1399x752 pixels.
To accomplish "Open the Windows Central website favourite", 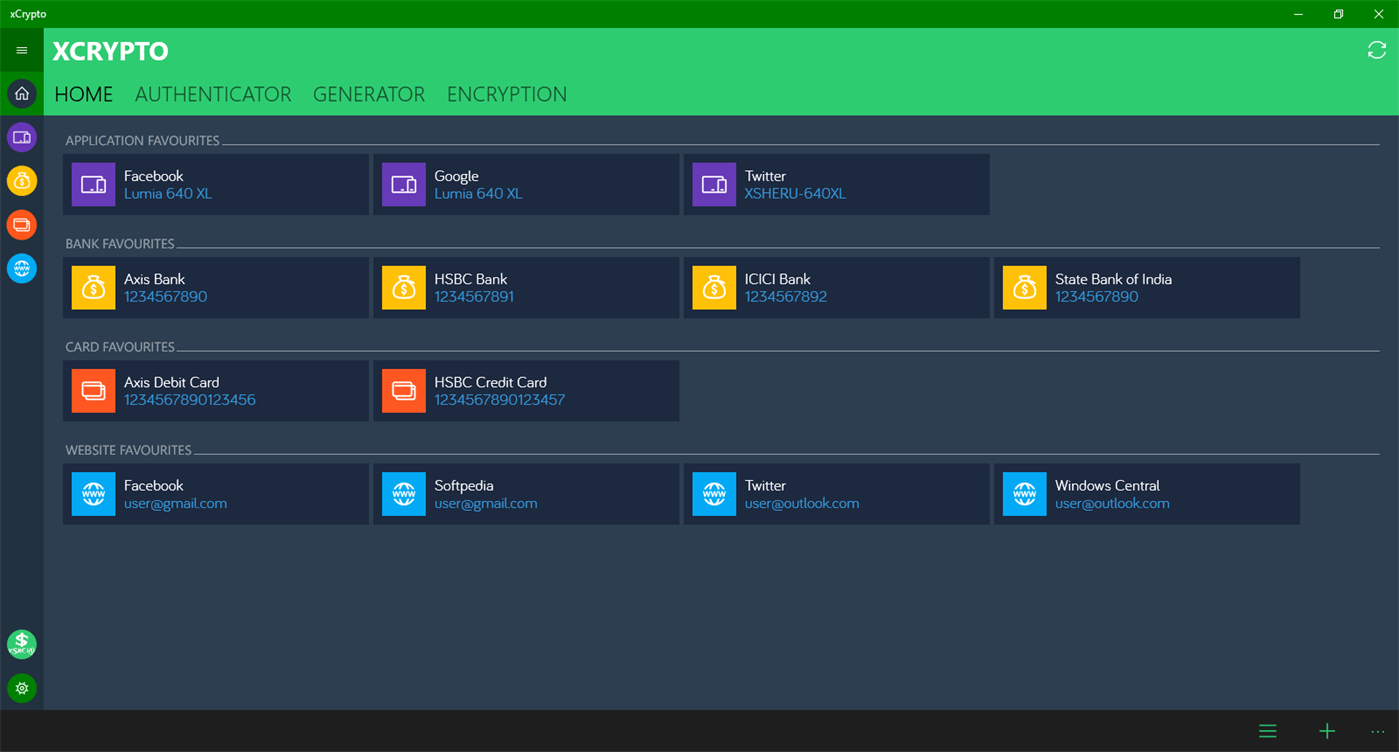I will (1147, 493).
